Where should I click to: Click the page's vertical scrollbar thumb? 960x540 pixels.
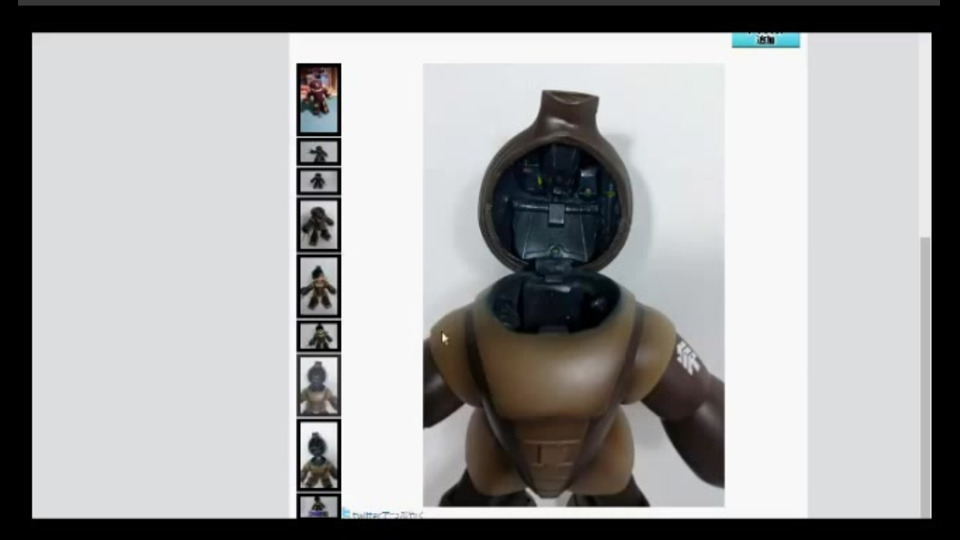(x=925, y=377)
